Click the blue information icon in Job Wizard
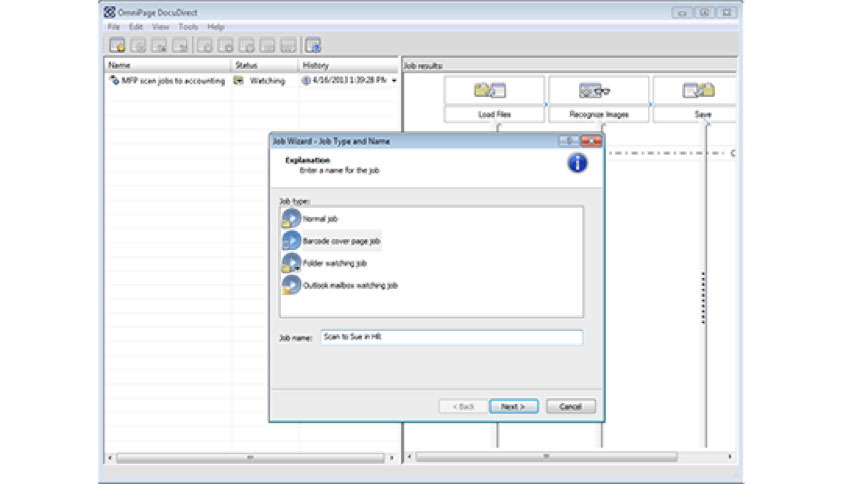This screenshot has height=484, width=843. coord(577,163)
